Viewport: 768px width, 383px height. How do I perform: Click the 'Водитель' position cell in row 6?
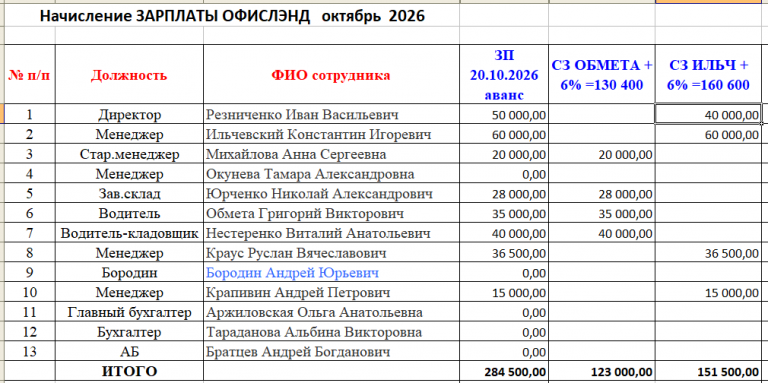(x=129, y=214)
